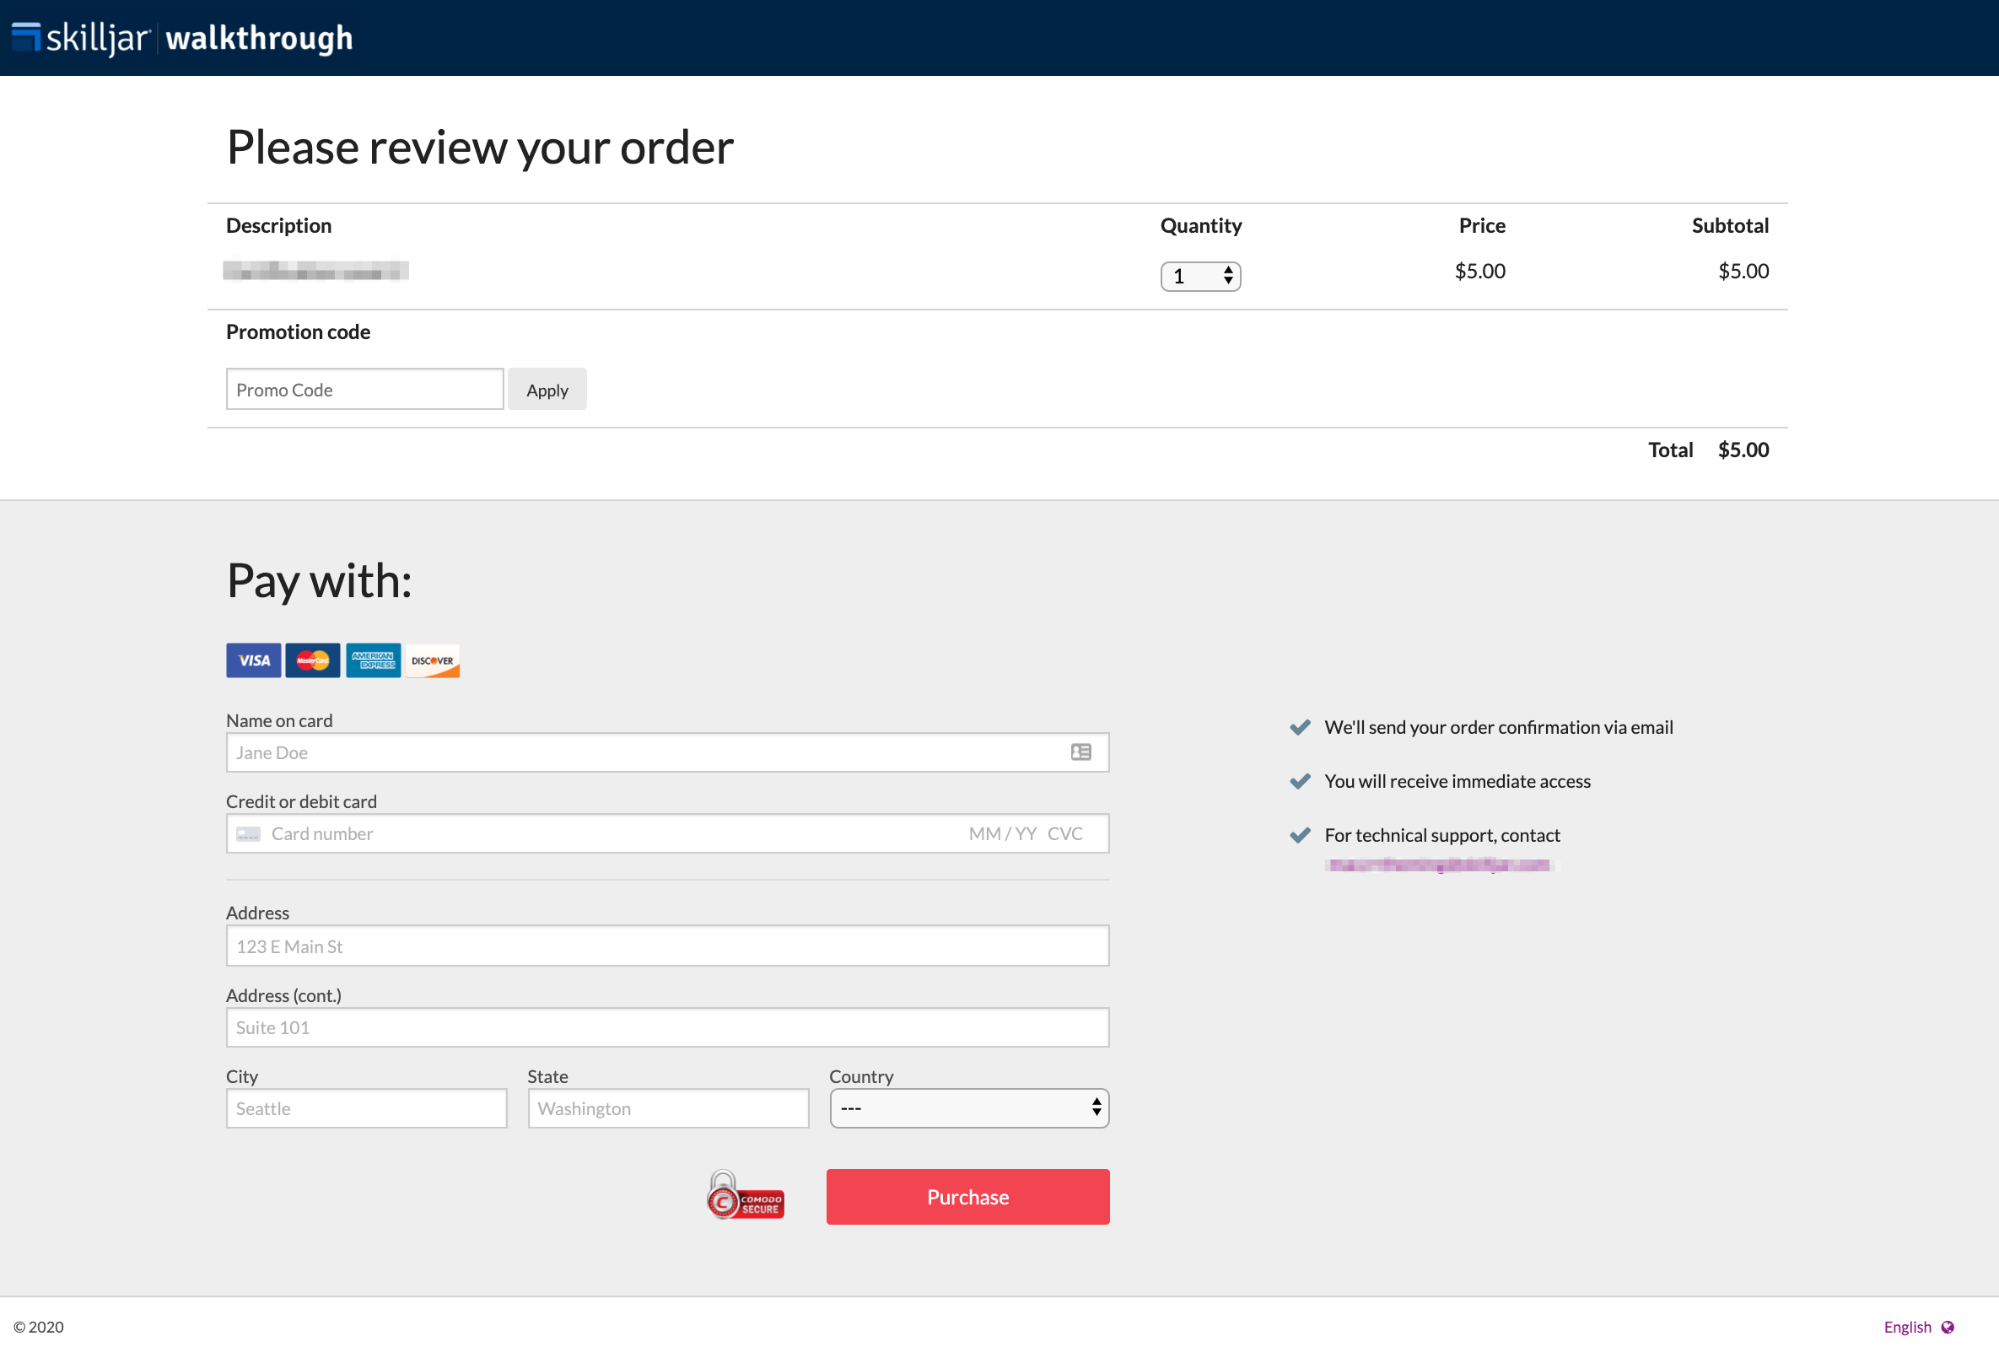Click the autofill contact icon in name field
This screenshot has height=1352, width=1999.
click(1081, 752)
